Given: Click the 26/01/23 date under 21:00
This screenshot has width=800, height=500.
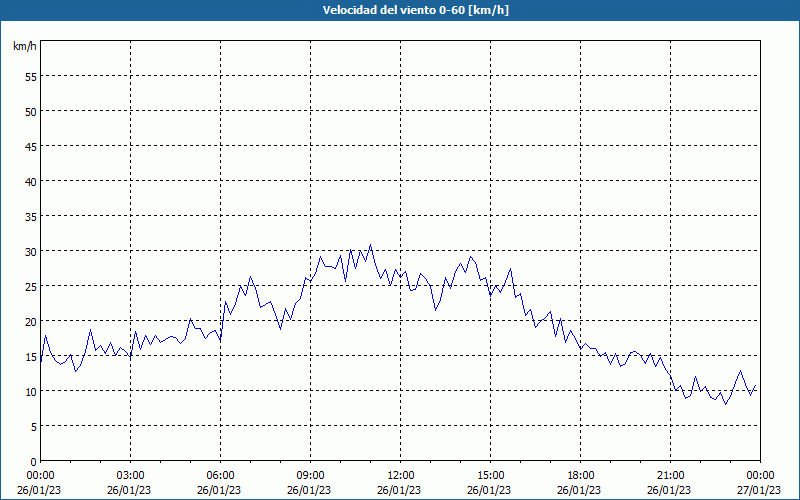Looking at the screenshot, I should point(669,490).
